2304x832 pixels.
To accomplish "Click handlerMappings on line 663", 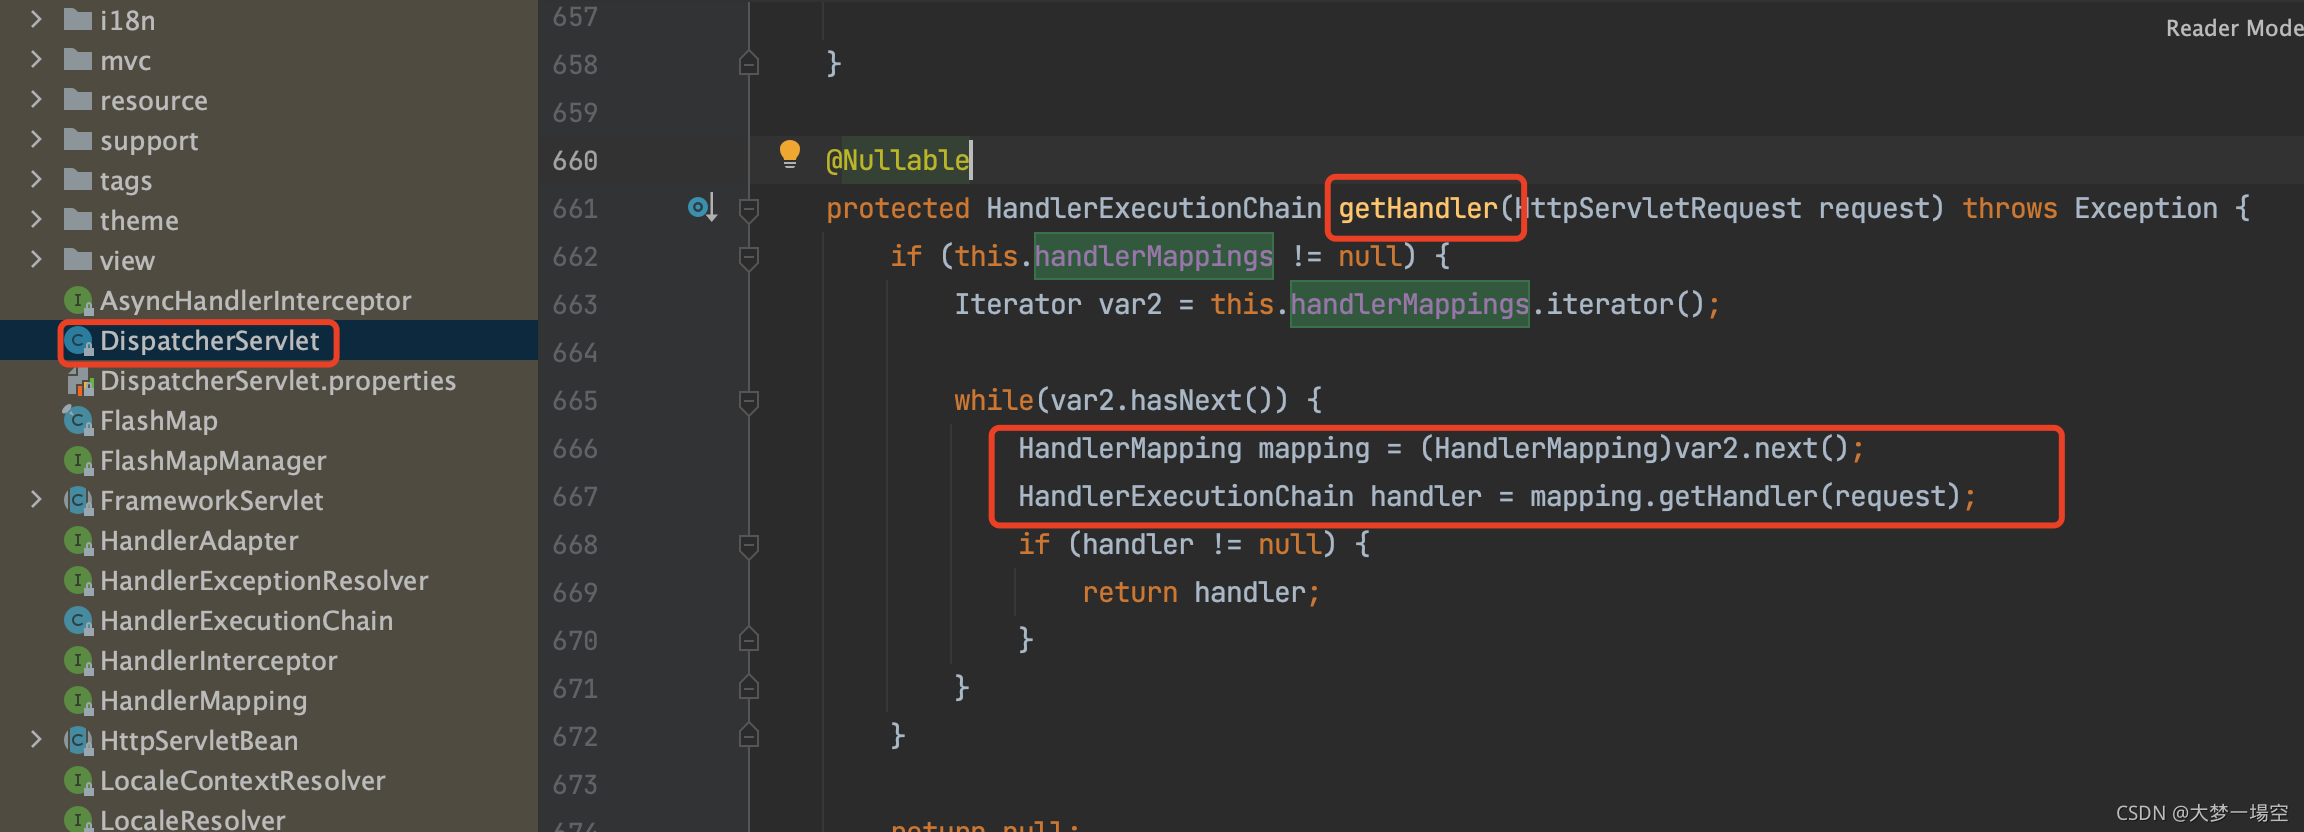I will (x=1409, y=304).
